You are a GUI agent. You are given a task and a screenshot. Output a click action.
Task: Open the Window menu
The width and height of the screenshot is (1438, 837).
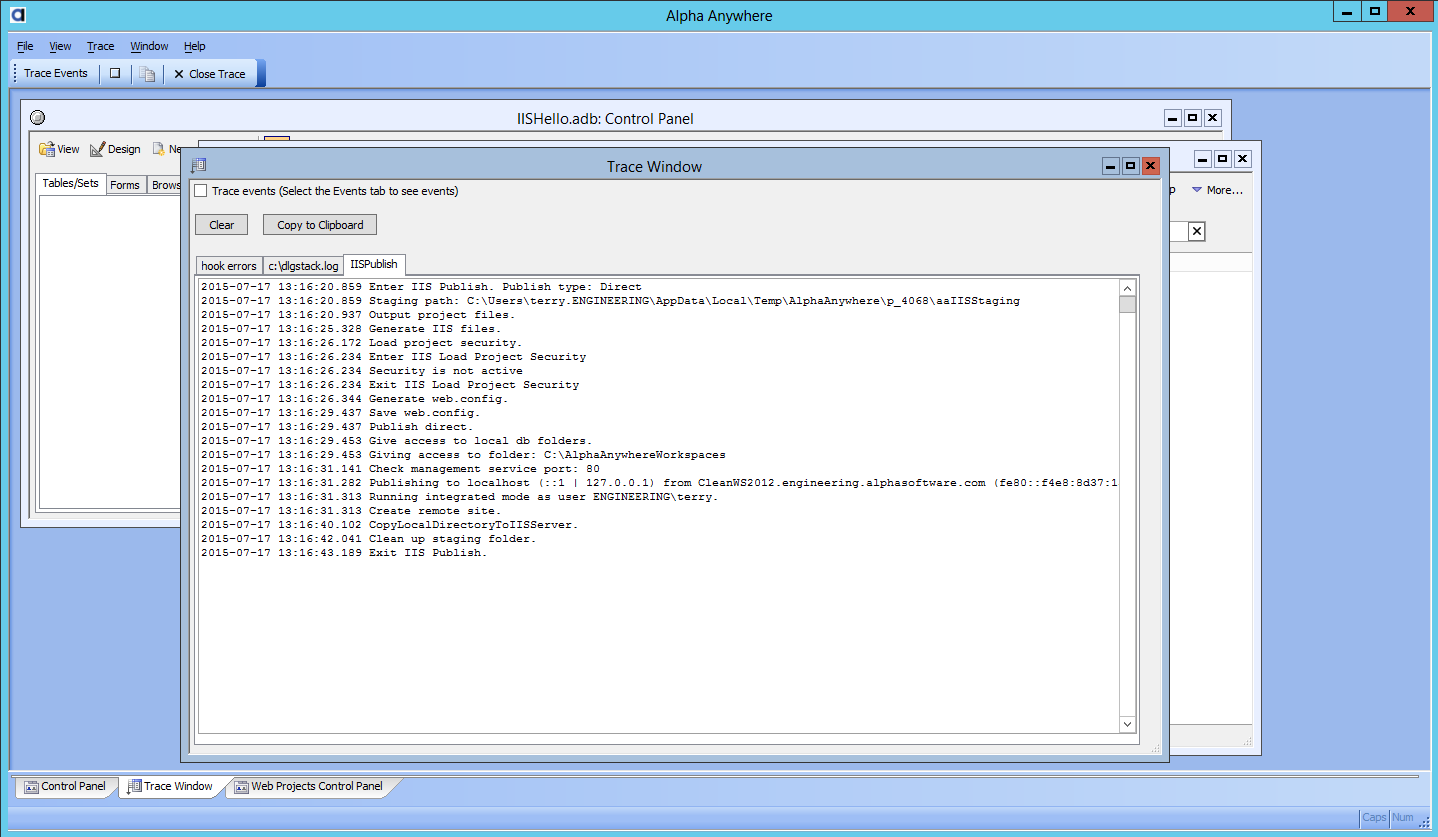point(149,46)
